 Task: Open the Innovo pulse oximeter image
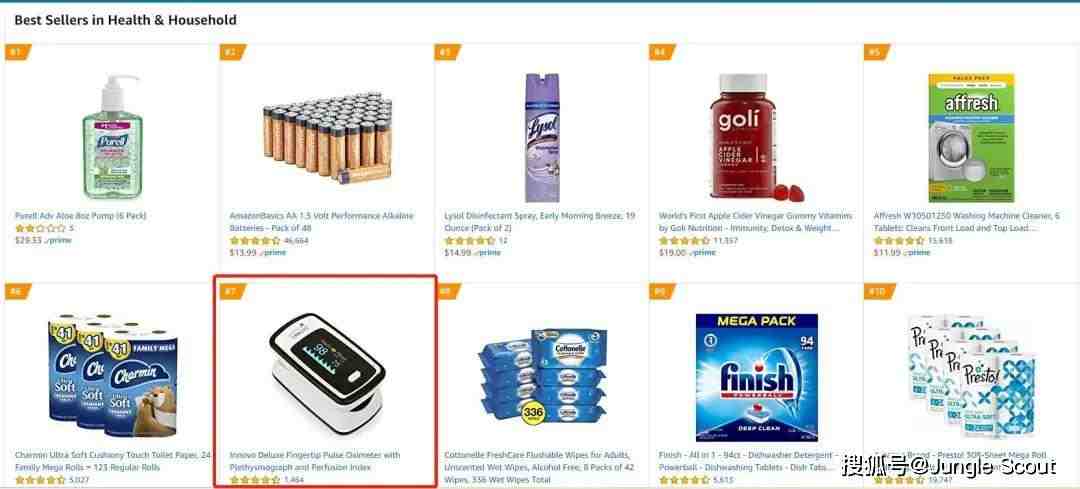(326, 374)
